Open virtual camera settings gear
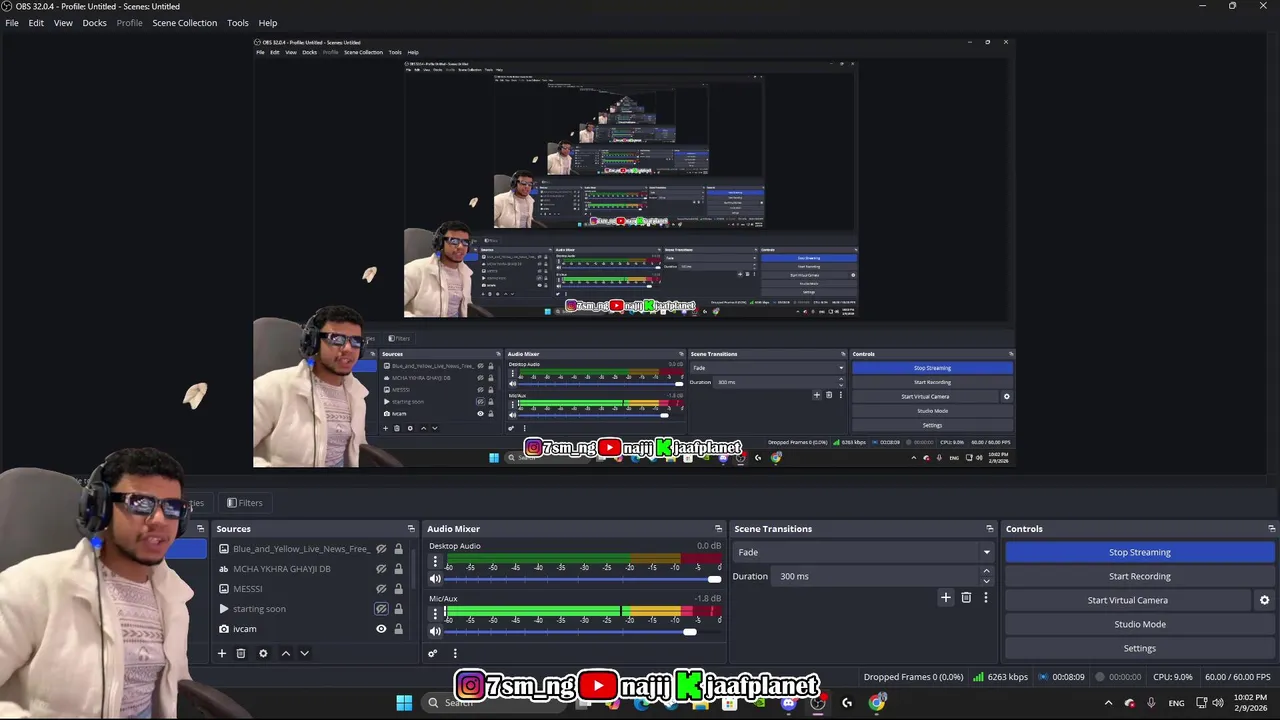The height and width of the screenshot is (720, 1280). click(1264, 600)
